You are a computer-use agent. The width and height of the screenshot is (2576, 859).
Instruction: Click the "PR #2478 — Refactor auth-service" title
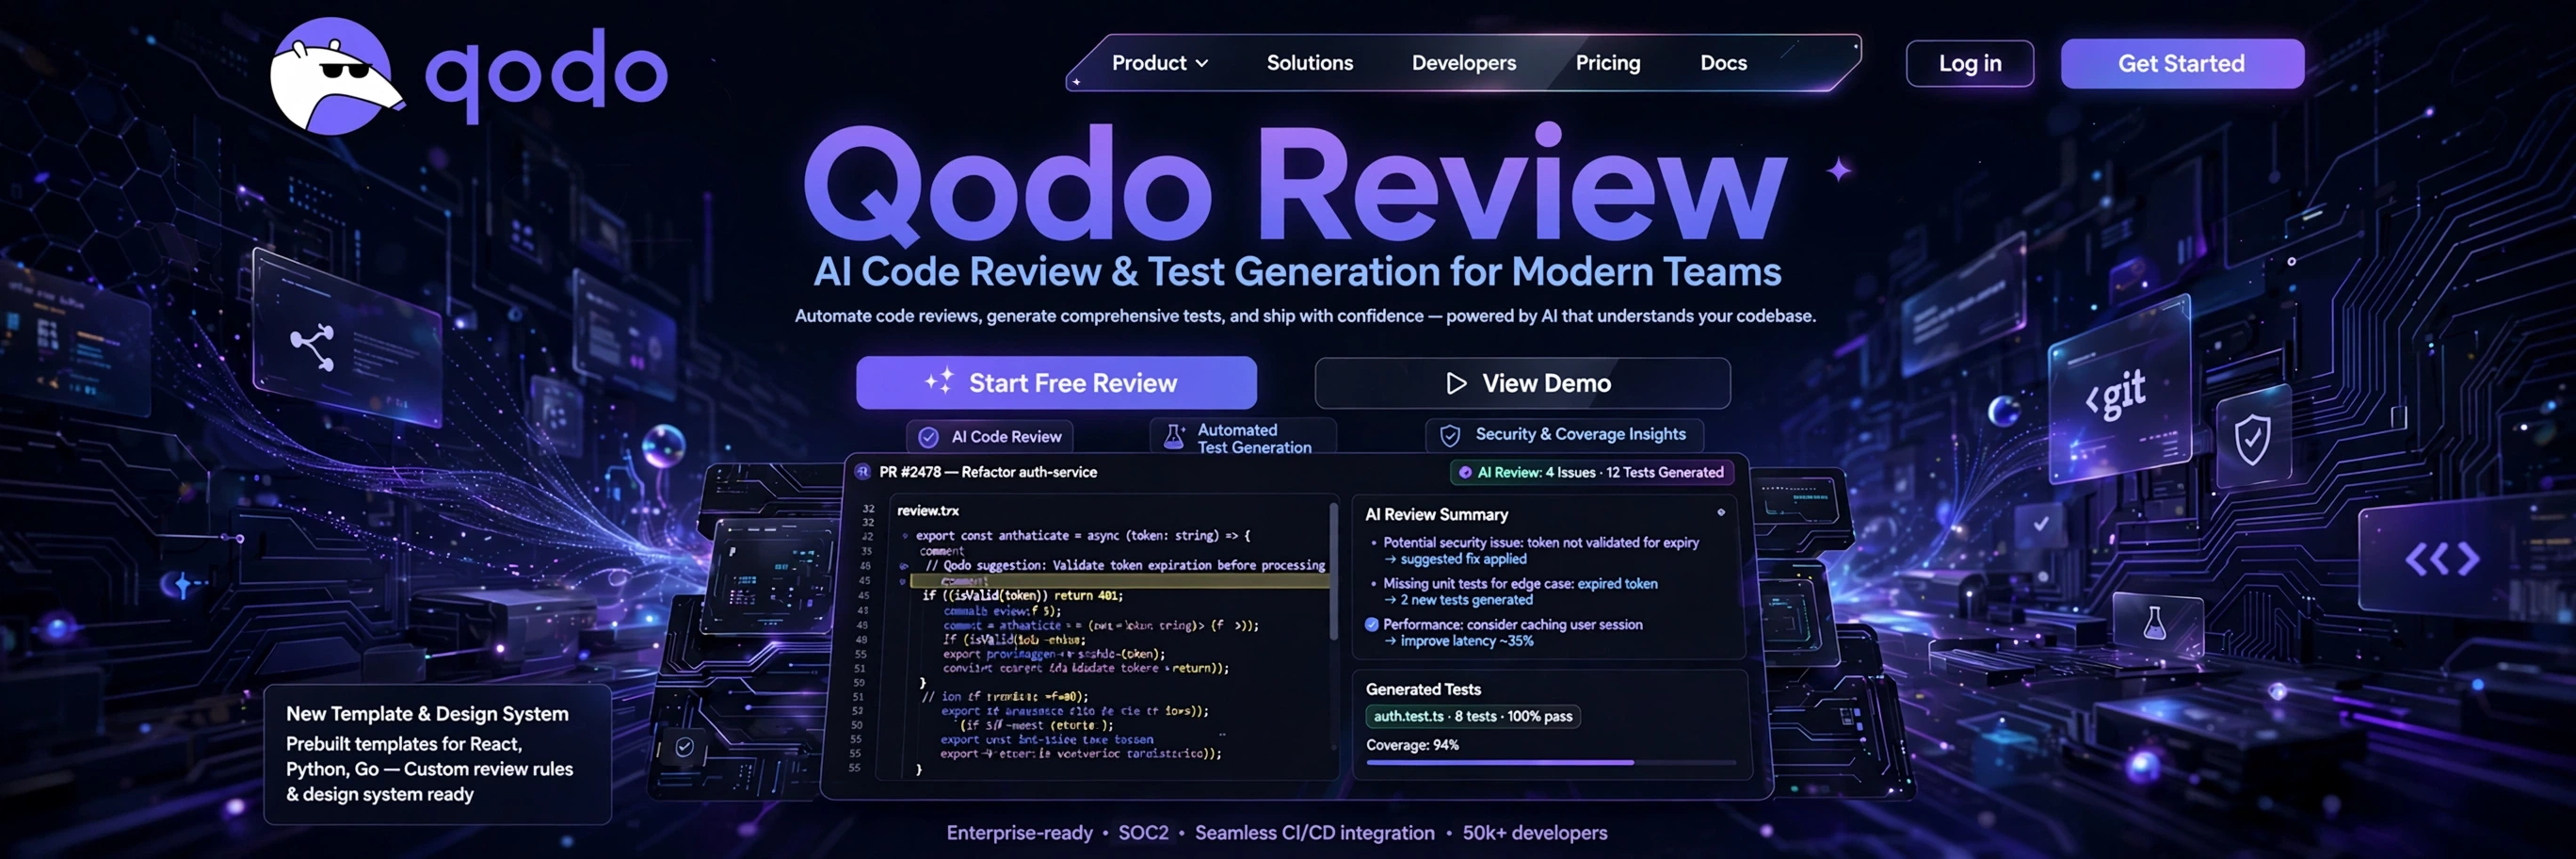pos(988,472)
